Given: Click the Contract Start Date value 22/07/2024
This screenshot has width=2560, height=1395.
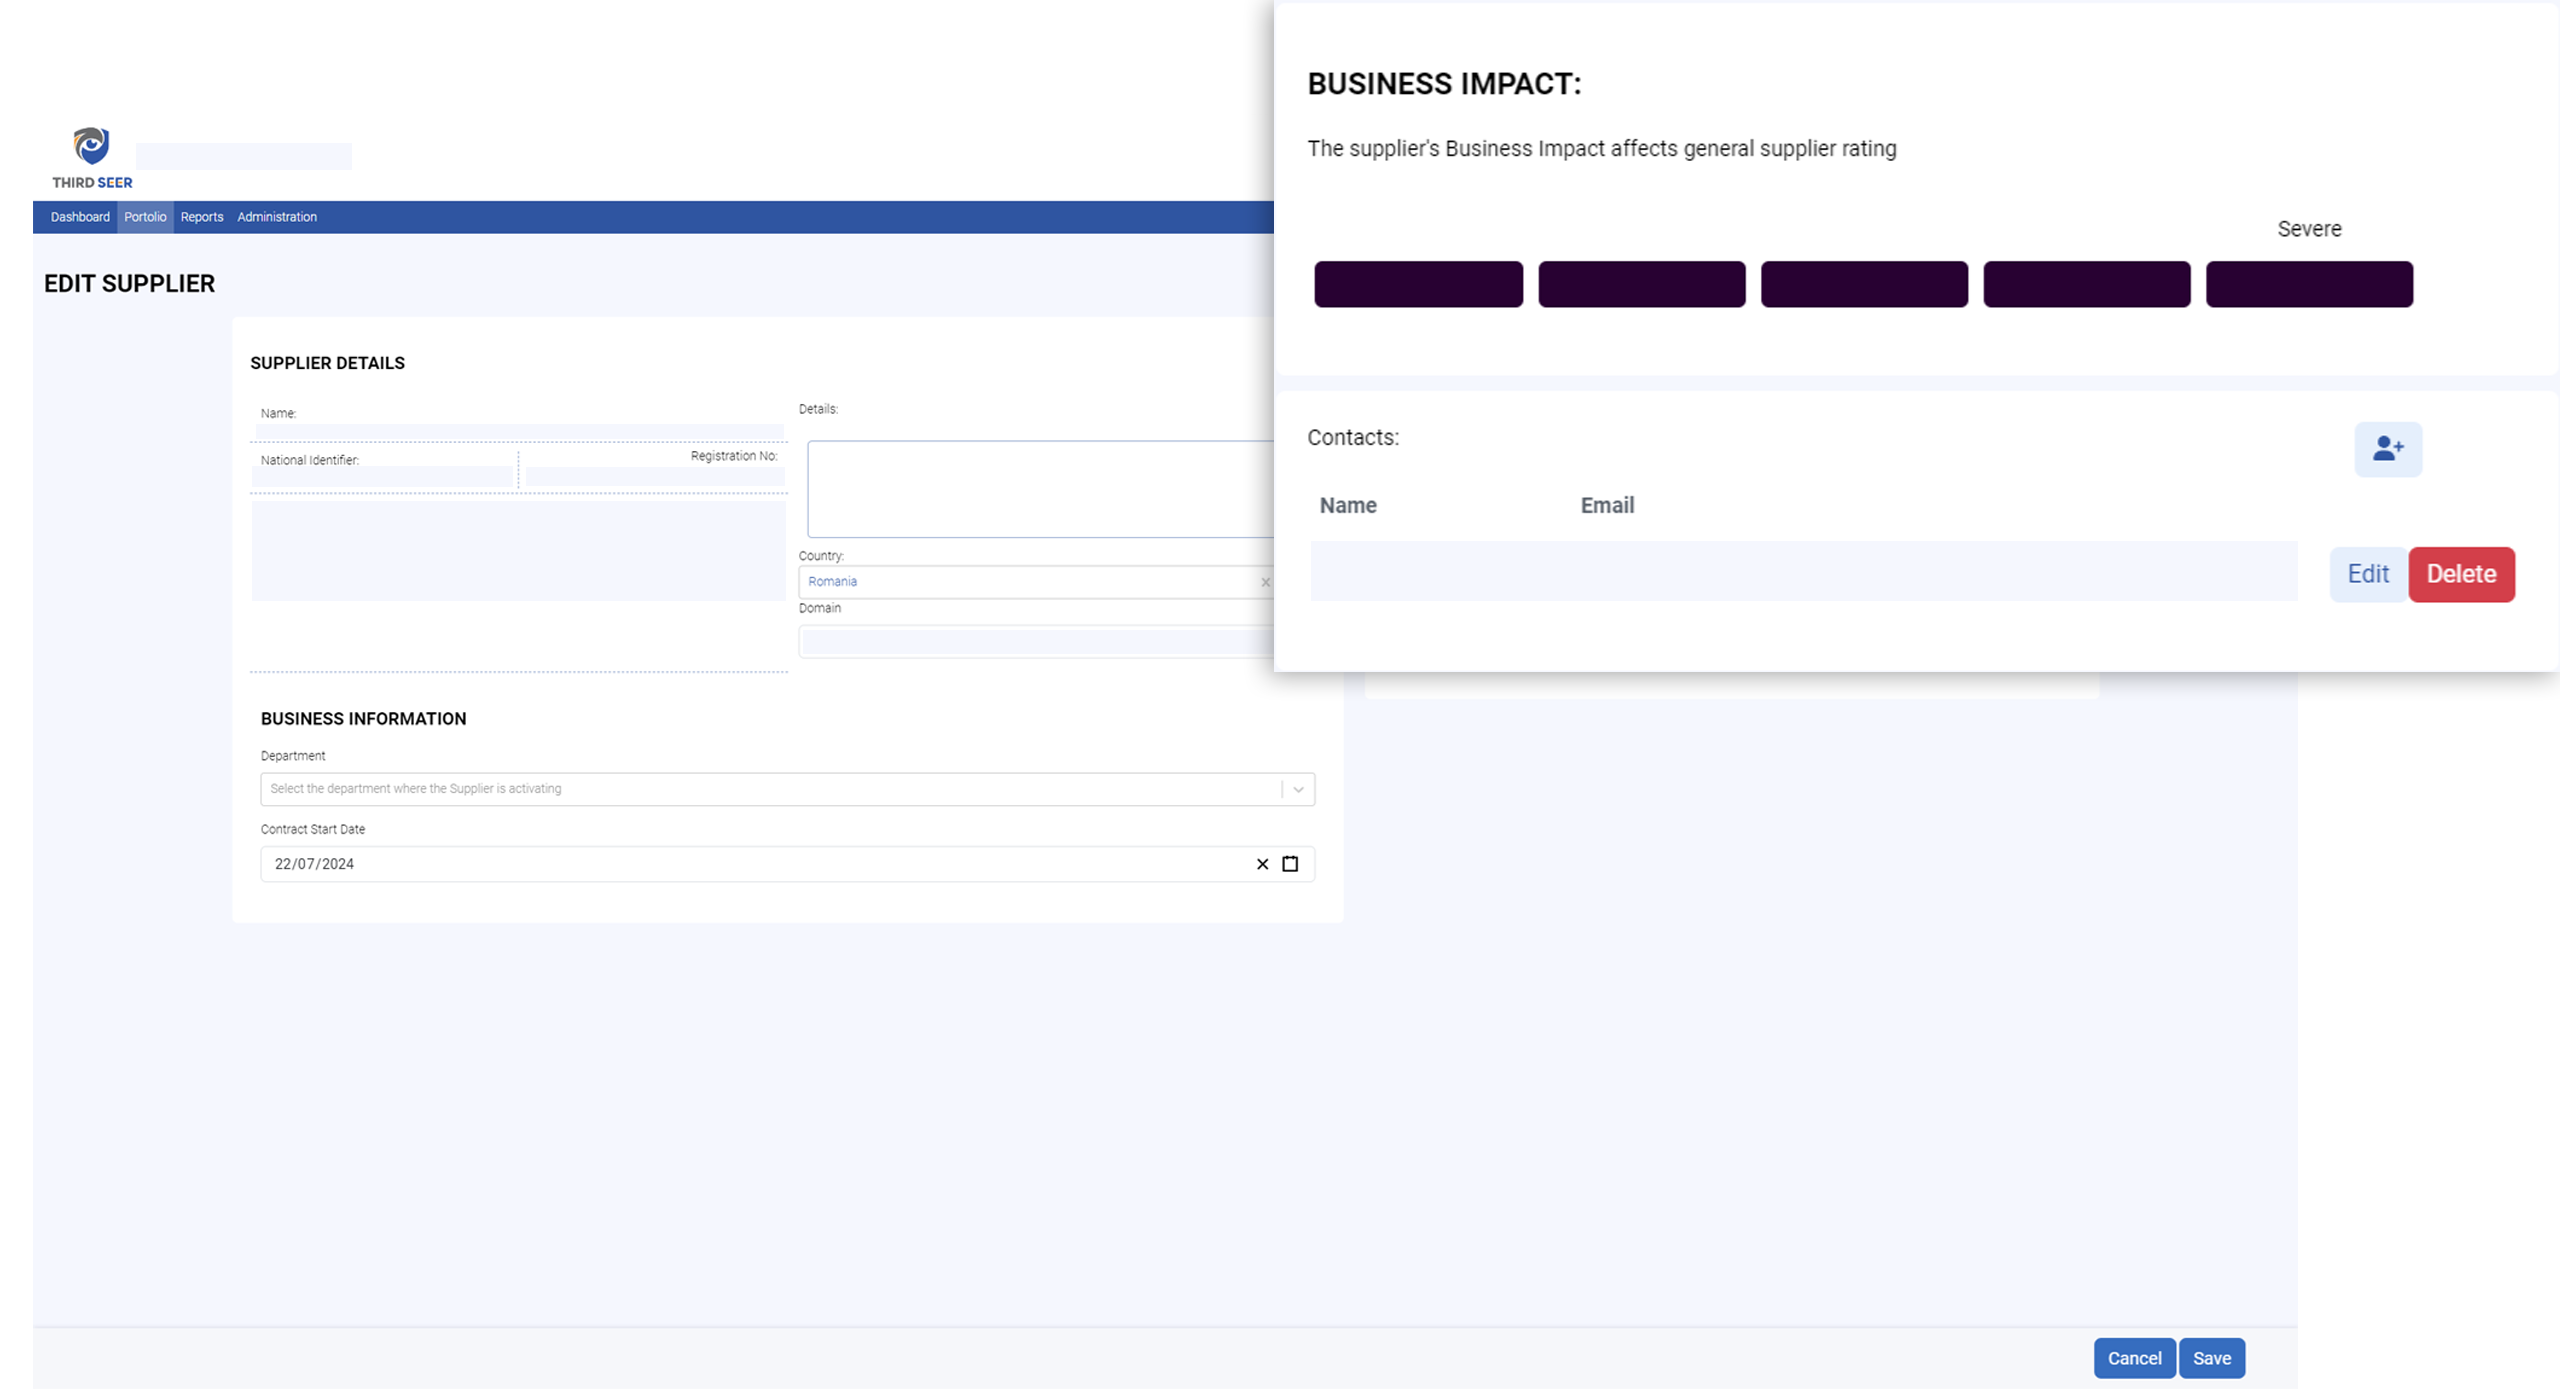Looking at the screenshot, I should click(x=314, y=864).
